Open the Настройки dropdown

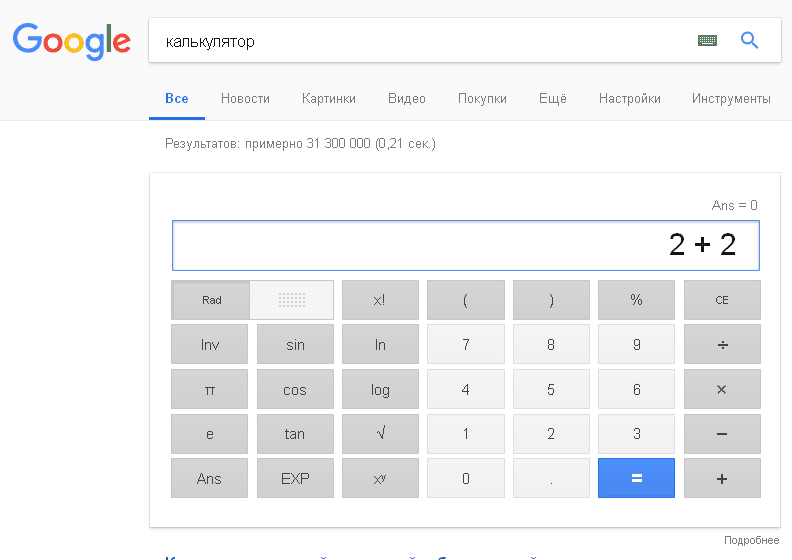[x=629, y=98]
